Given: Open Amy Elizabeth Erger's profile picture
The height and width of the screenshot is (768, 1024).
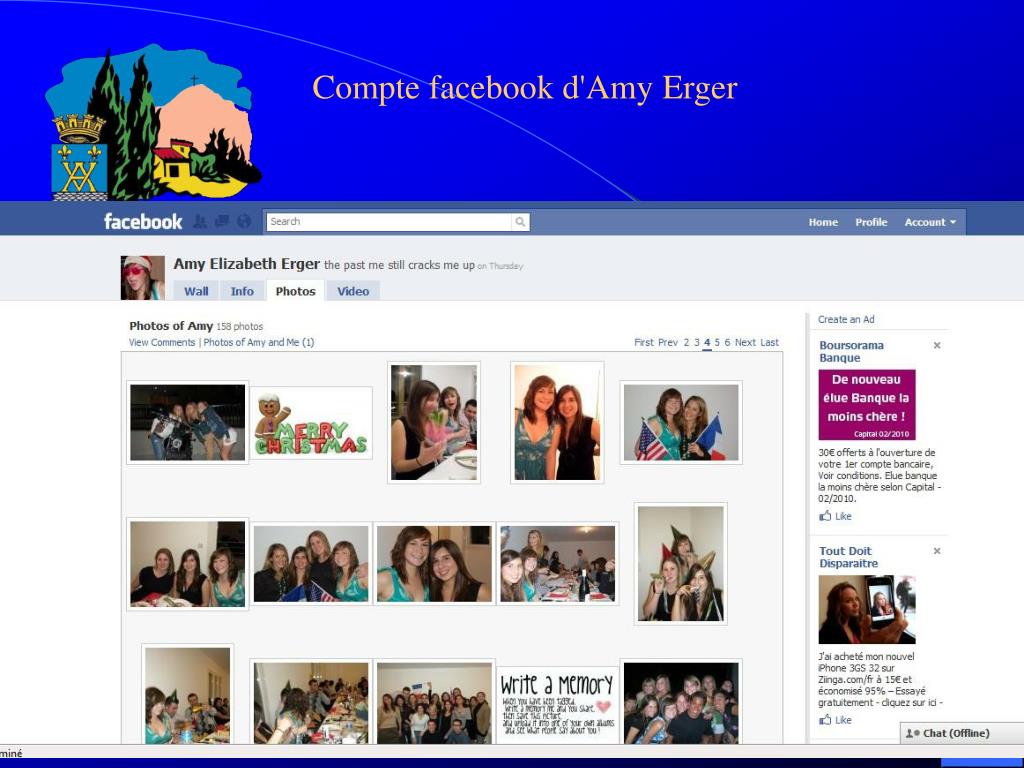Looking at the screenshot, I should click(142, 278).
